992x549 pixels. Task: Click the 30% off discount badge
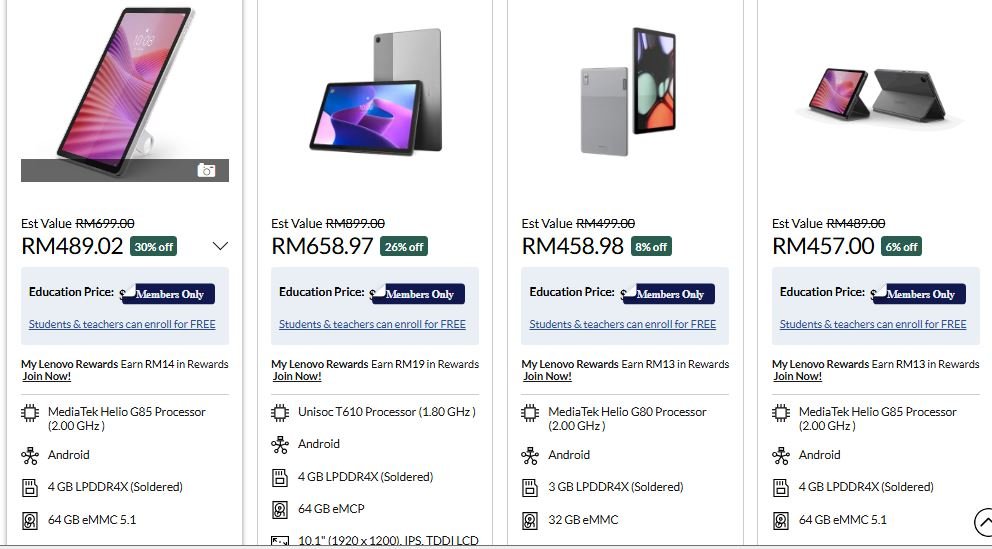point(153,247)
